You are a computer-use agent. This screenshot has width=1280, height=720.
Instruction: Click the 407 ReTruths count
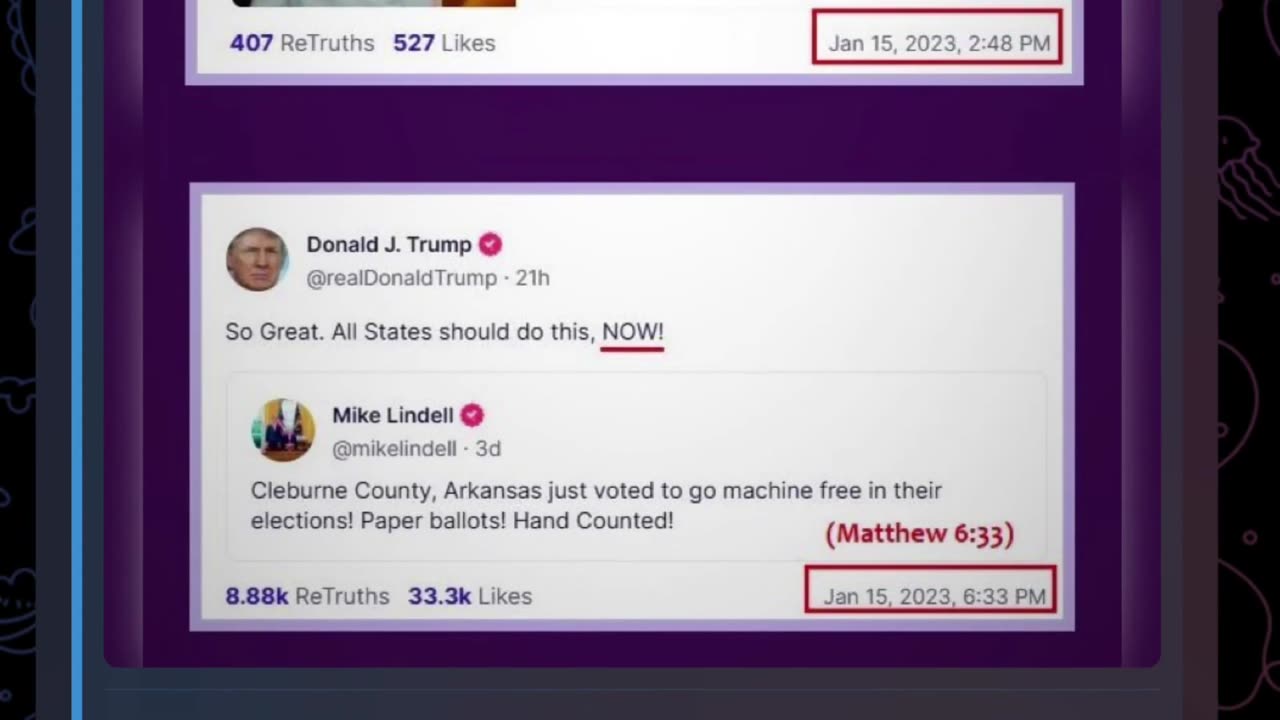tap(302, 43)
